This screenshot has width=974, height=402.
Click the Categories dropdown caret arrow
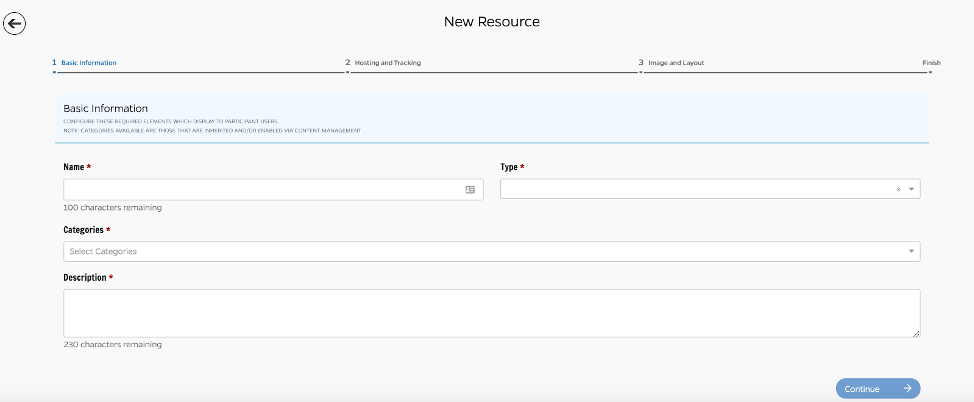tap(911, 251)
